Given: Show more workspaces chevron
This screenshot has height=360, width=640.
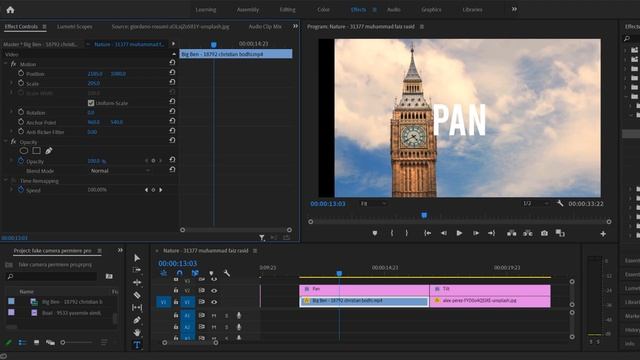Looking at the screenshot, I should tap(514, 9).
